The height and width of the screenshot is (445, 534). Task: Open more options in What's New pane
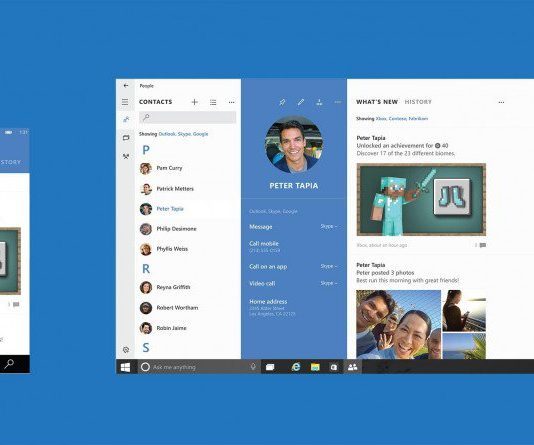[x=501, y=102]
